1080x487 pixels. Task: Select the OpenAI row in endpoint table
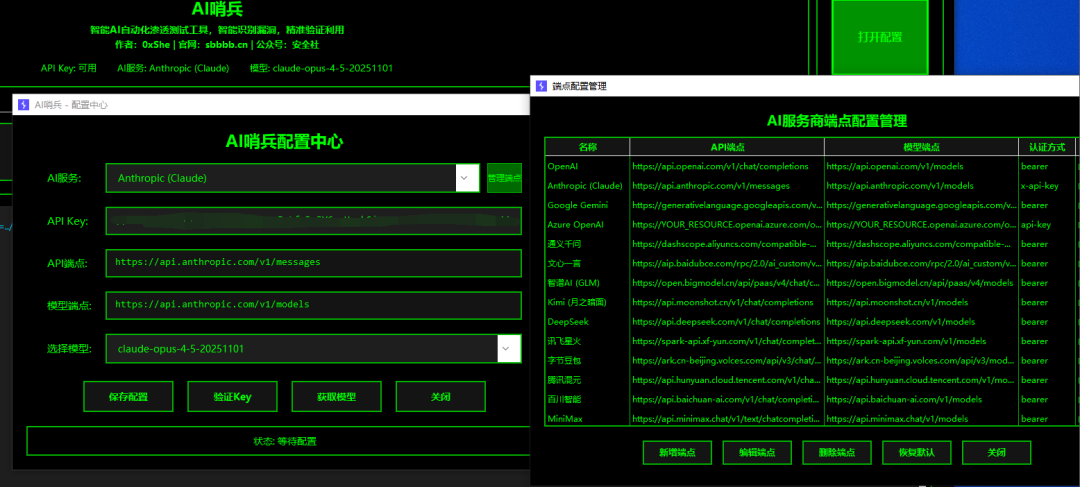point(810,166)
